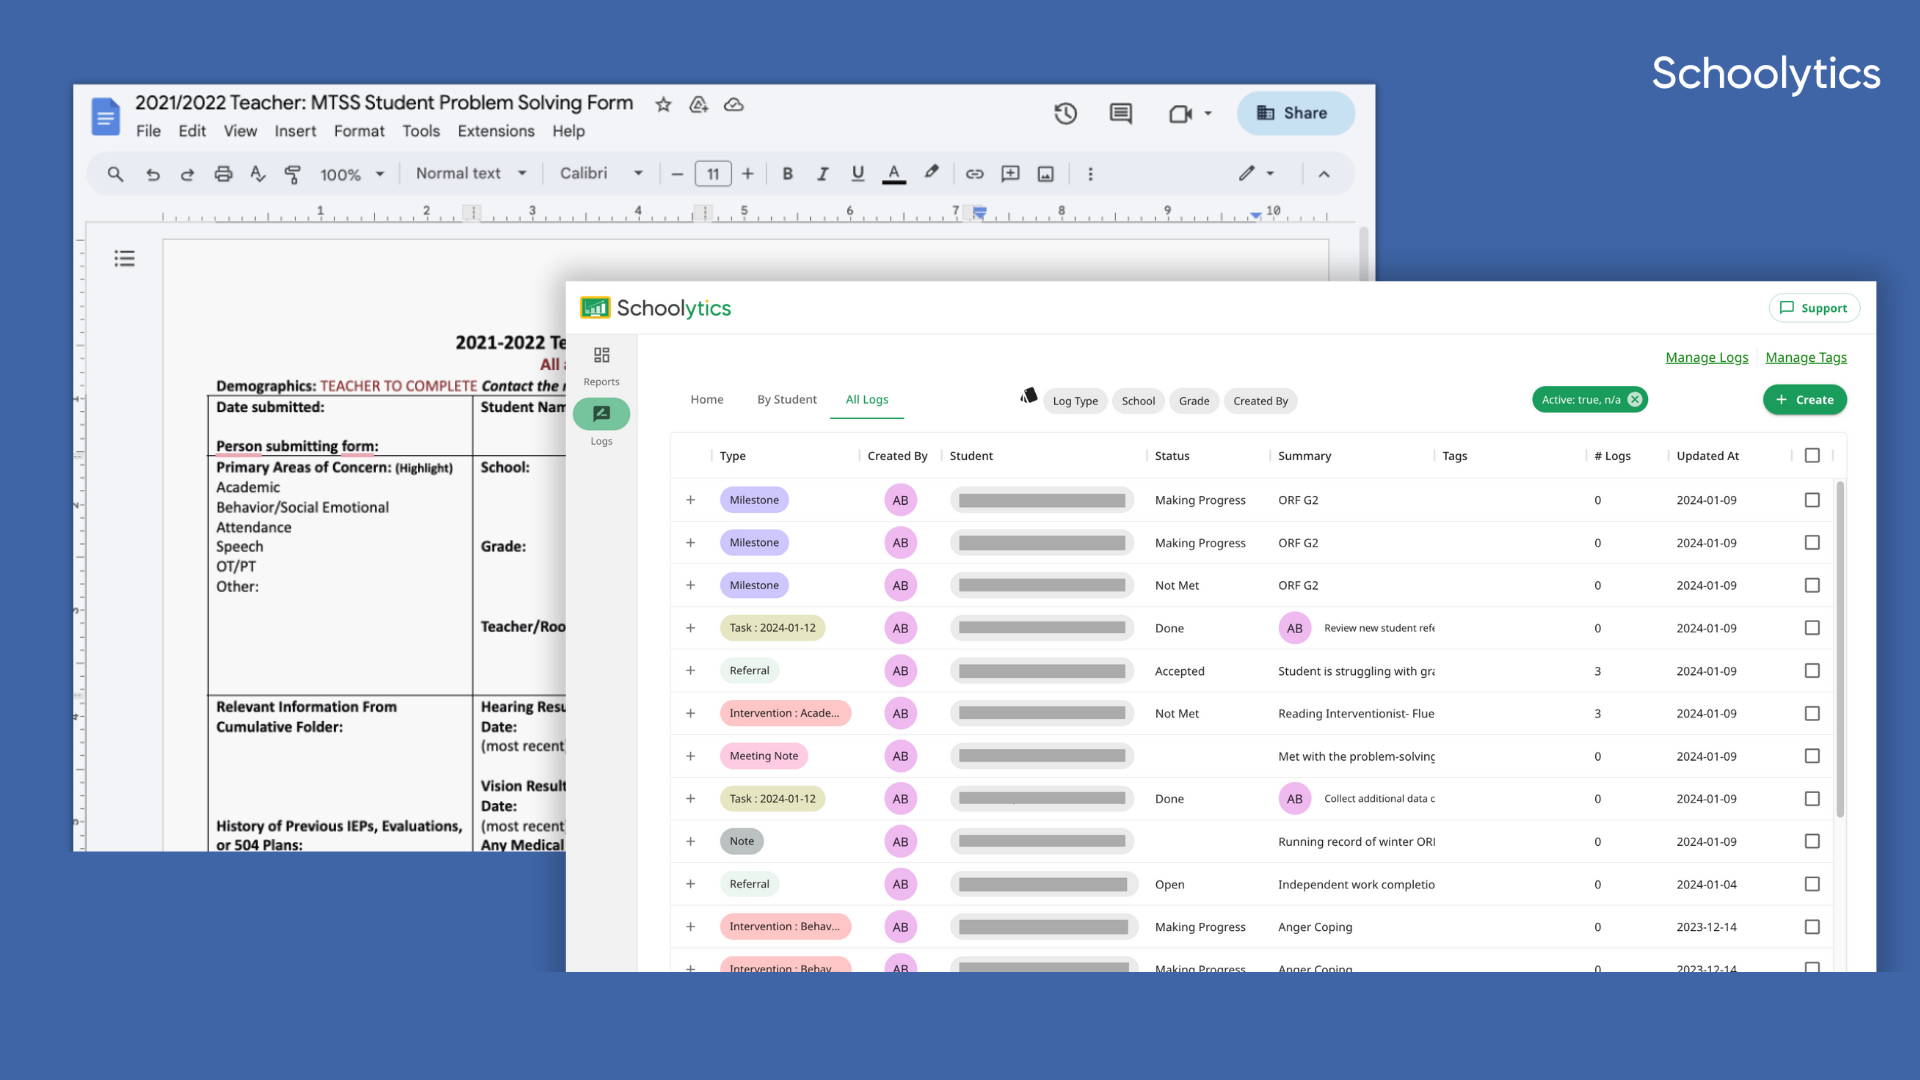
Task: Insert an image via the image icon
Action: coord(1045,173)
